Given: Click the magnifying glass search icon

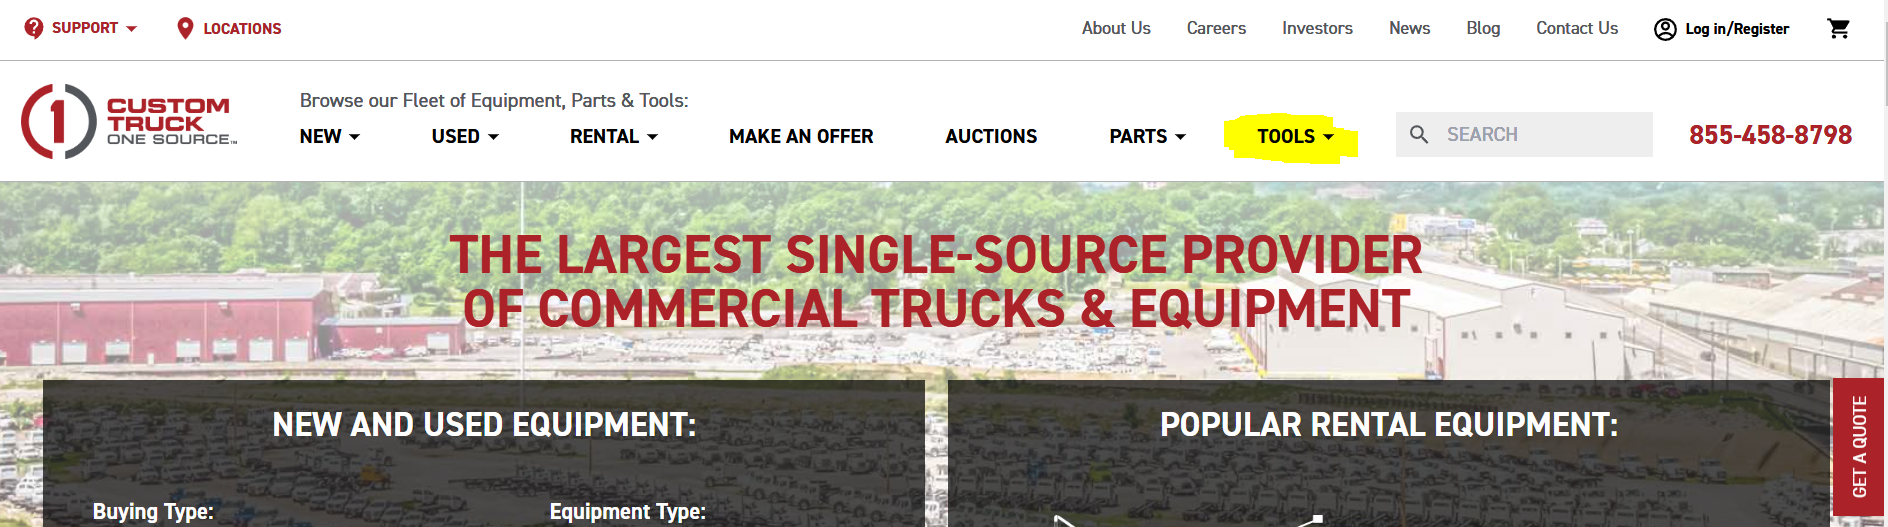Looking at the screenshot, I should click(x=1419, y=134).
